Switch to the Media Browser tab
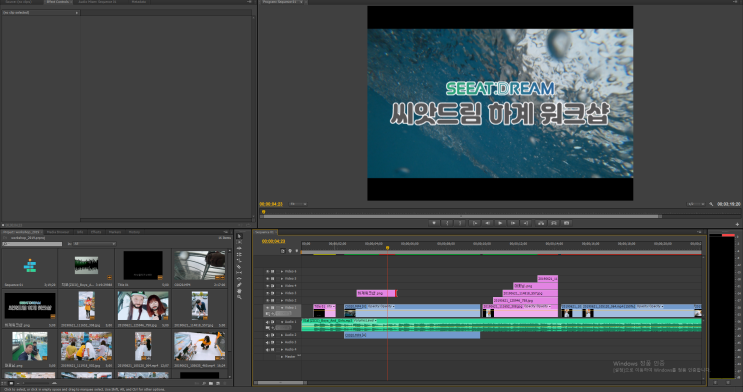This screenshot has height=392, width=743. [58, 232]
